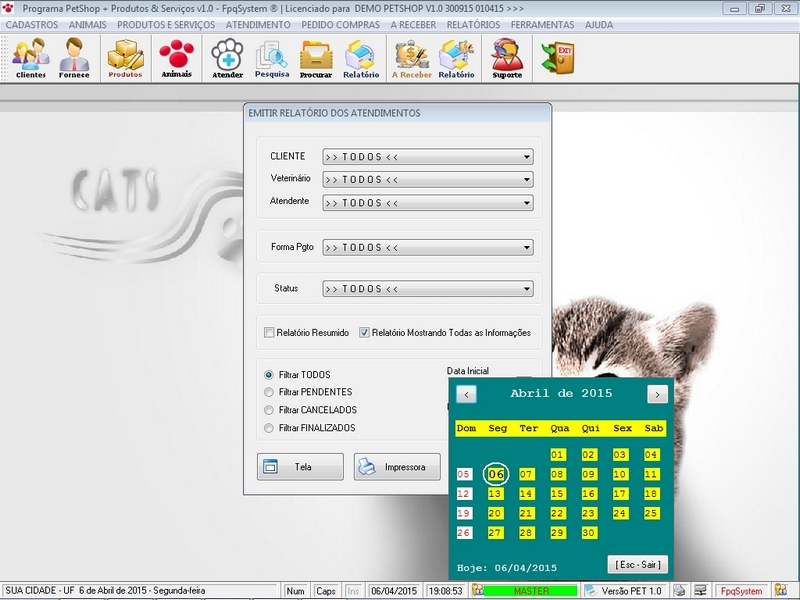Screen dimensions: 800x600
Task: Click the users icon at status bar end
Action: click(780, 590)
